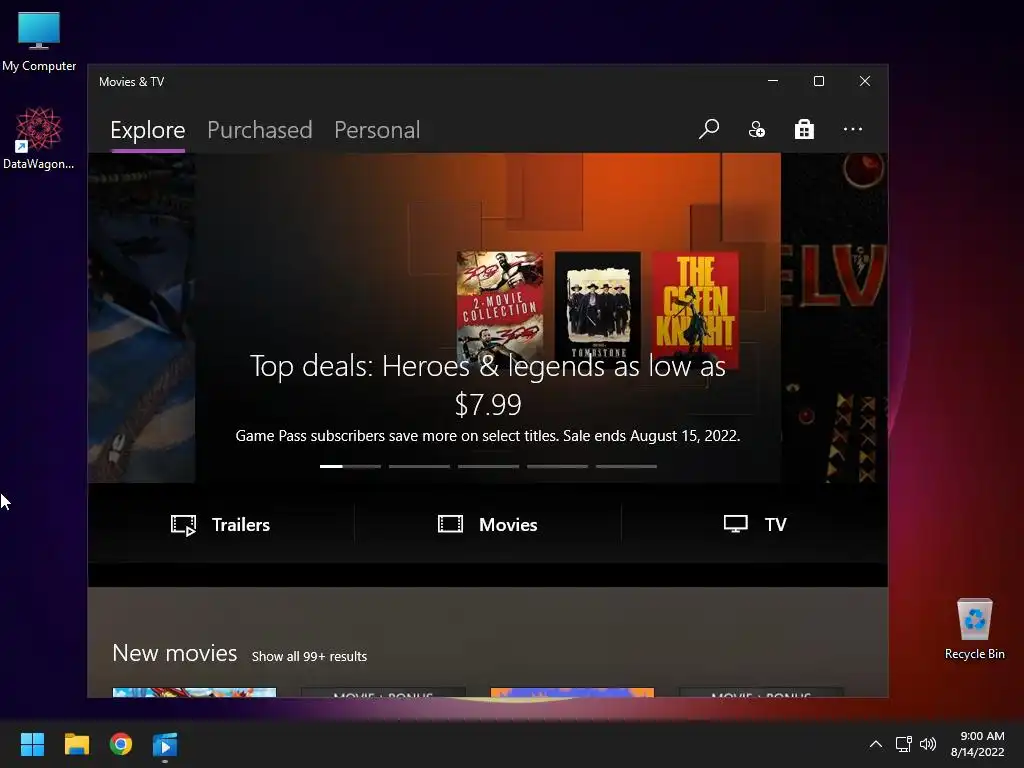Launch Google Chrome from taskbar
Image resolution: width=1024 pixels, height=768 pixels.
121,744
